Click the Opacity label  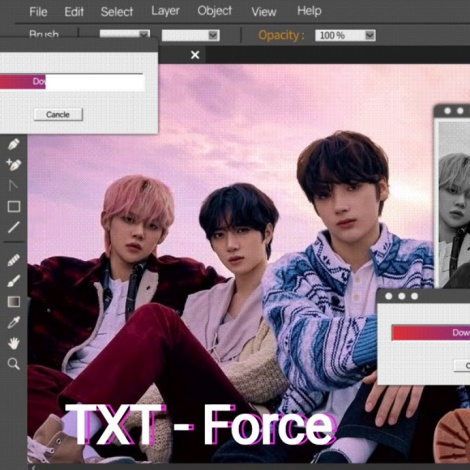(x=281, y=35)
